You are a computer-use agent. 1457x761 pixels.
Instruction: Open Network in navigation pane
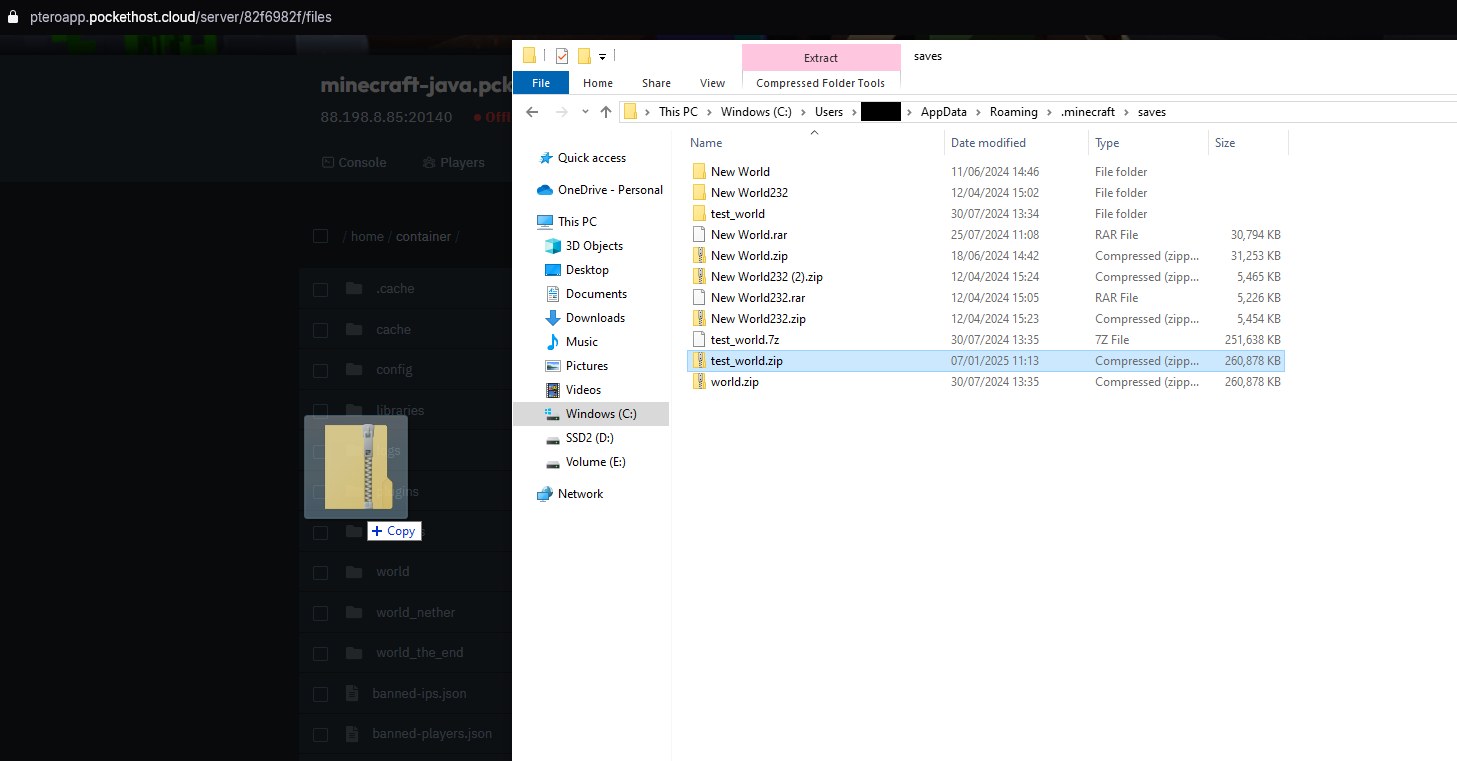pyautogui.click(x=580, y=494)
